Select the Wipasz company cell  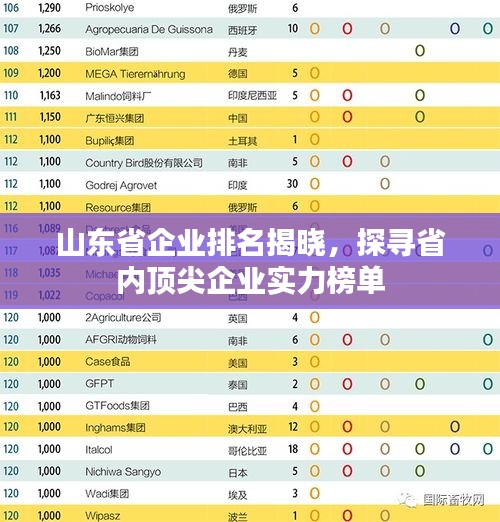103,516
